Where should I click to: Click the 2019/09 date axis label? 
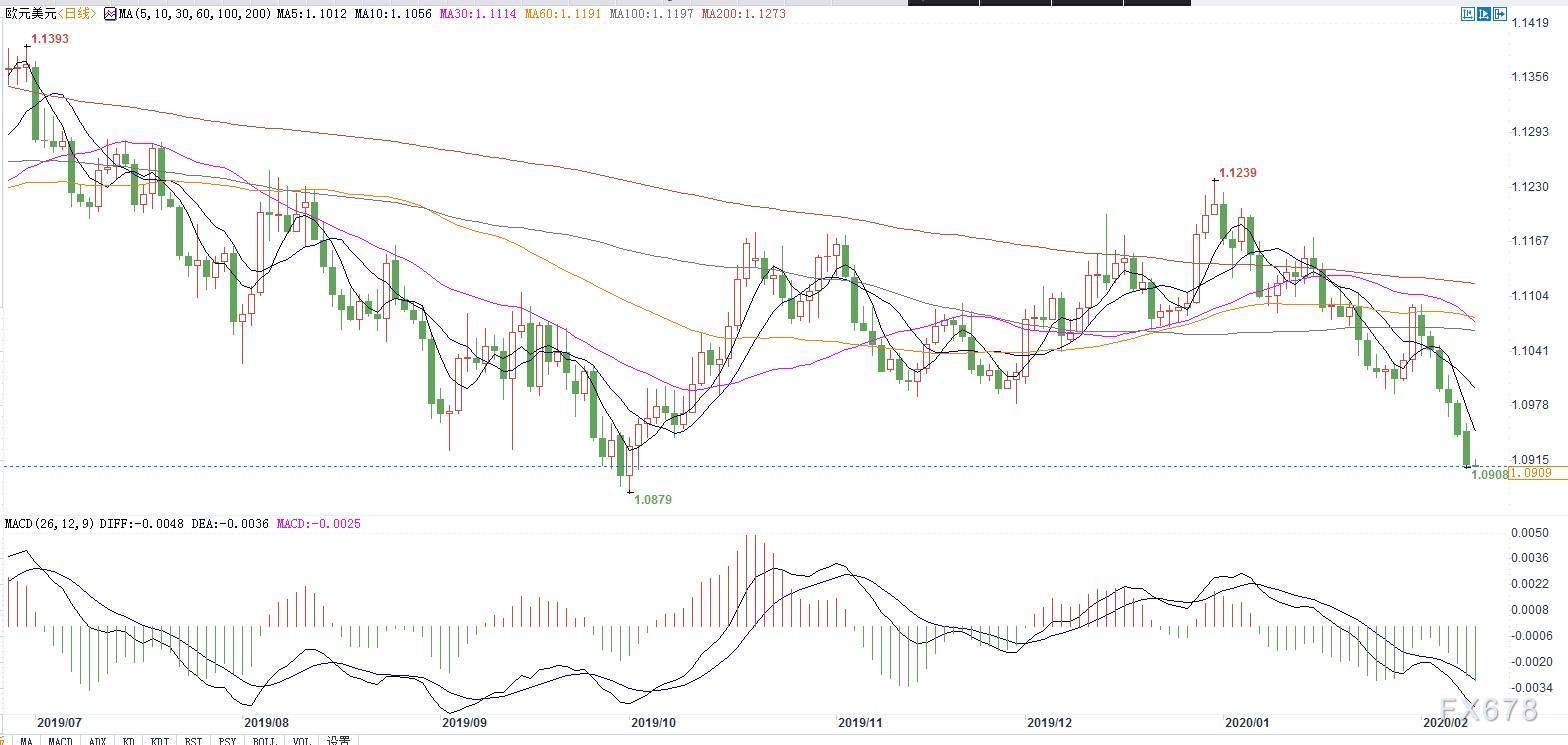[465, 722]
